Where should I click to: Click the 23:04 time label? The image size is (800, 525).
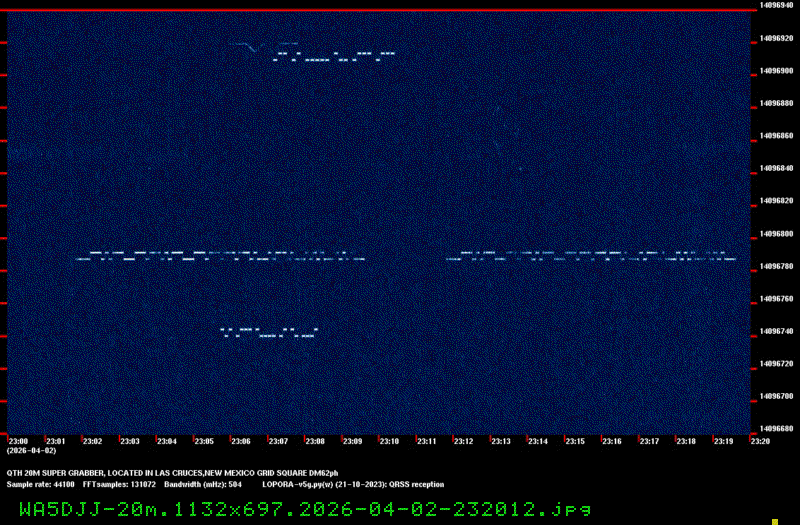click(x=167, y=441)
